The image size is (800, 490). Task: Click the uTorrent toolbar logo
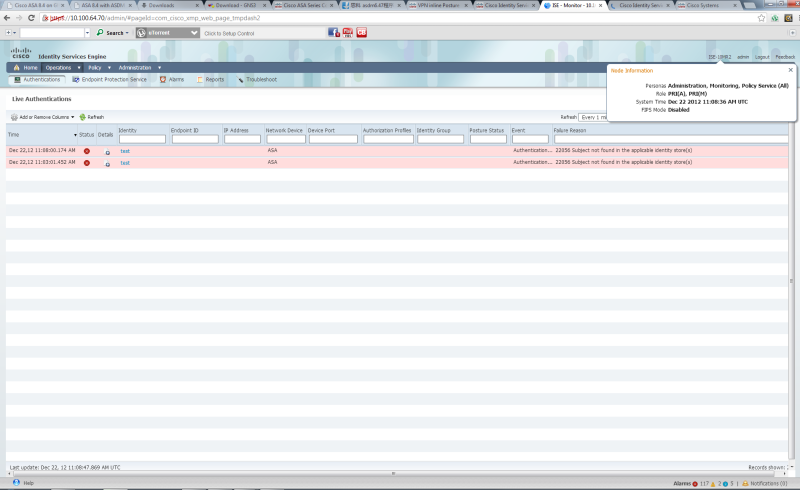point(141,33)
